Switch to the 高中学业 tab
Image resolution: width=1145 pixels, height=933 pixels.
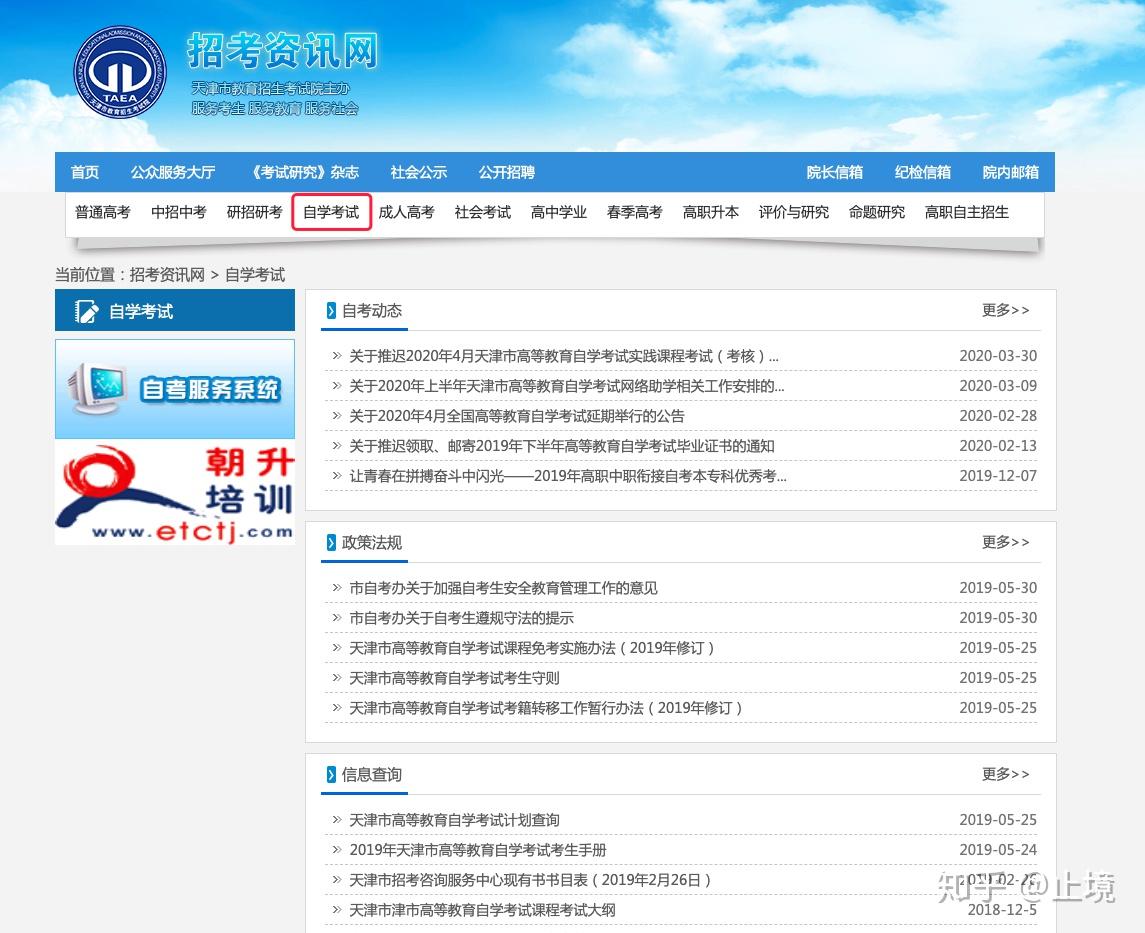(559, 212)
